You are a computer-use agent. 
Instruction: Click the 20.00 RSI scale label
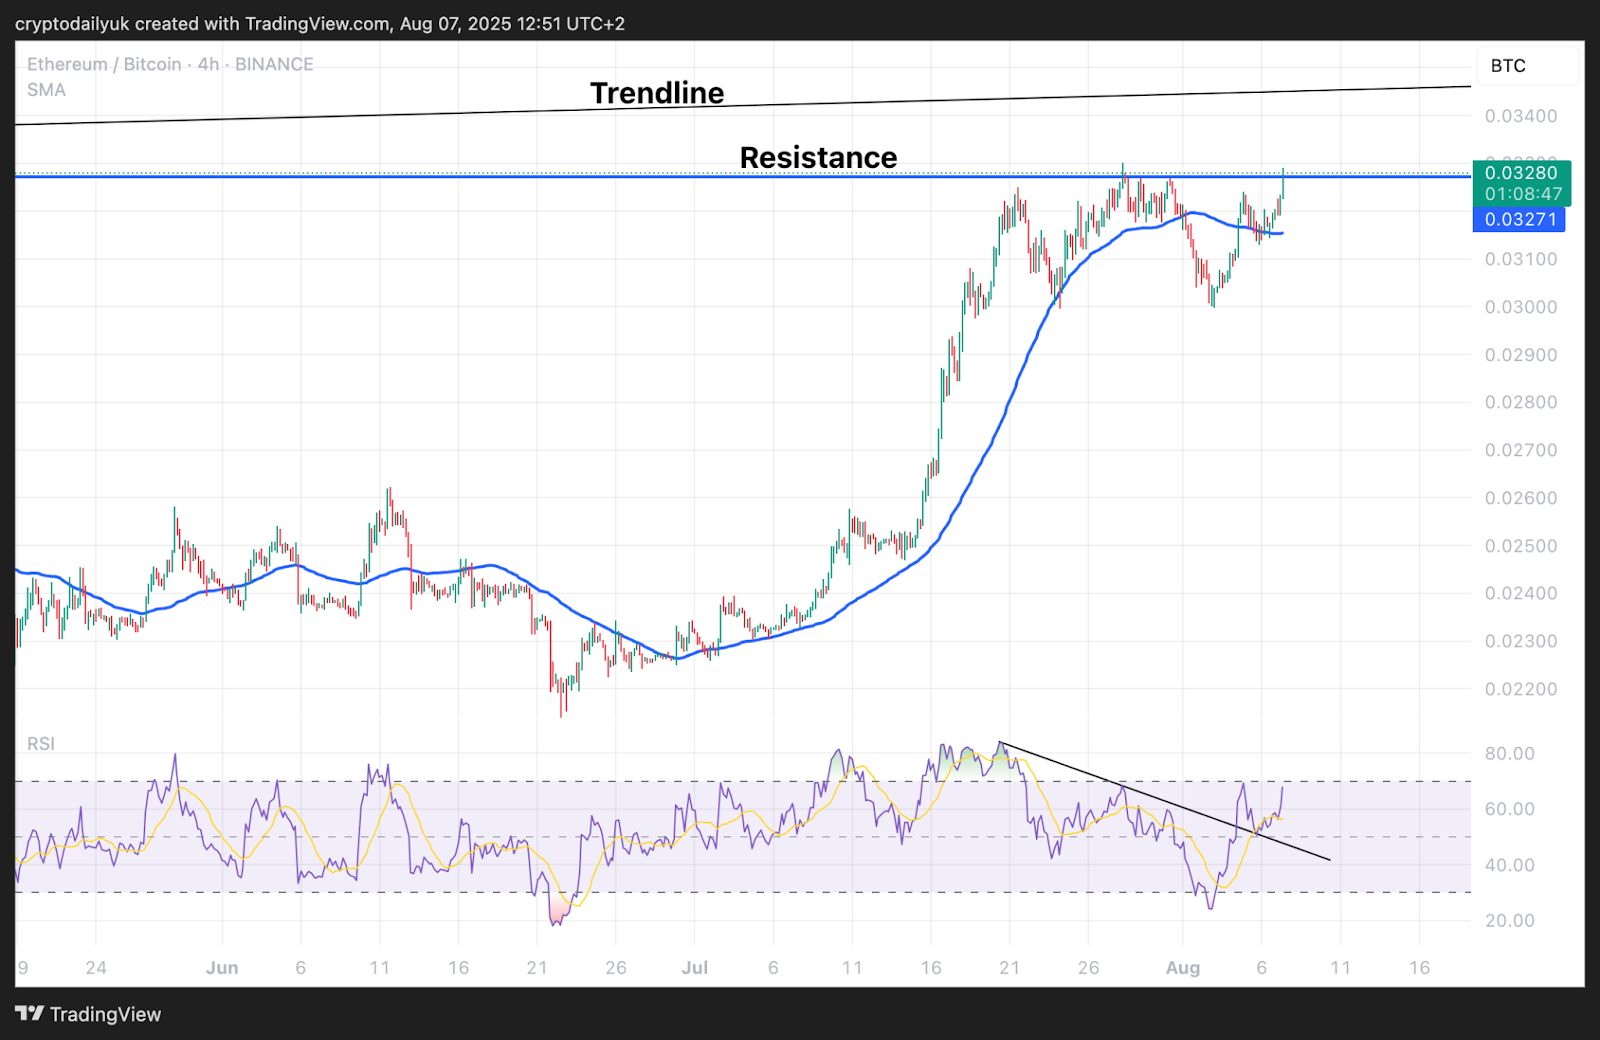[1509, 921]
